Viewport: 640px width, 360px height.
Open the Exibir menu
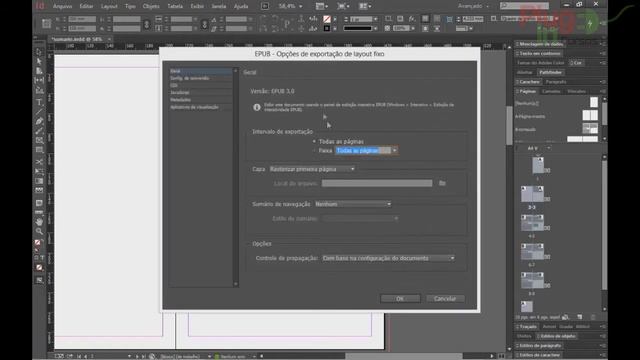click(197, 7)
